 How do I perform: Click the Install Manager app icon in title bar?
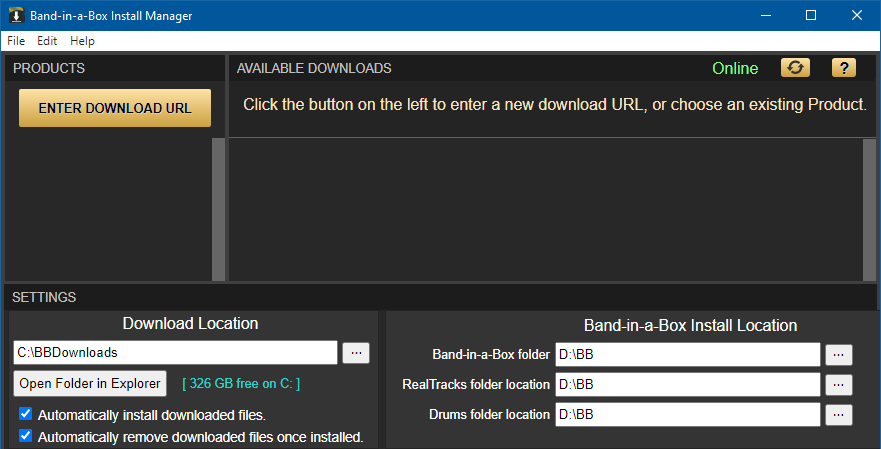[x=16, y=15]
